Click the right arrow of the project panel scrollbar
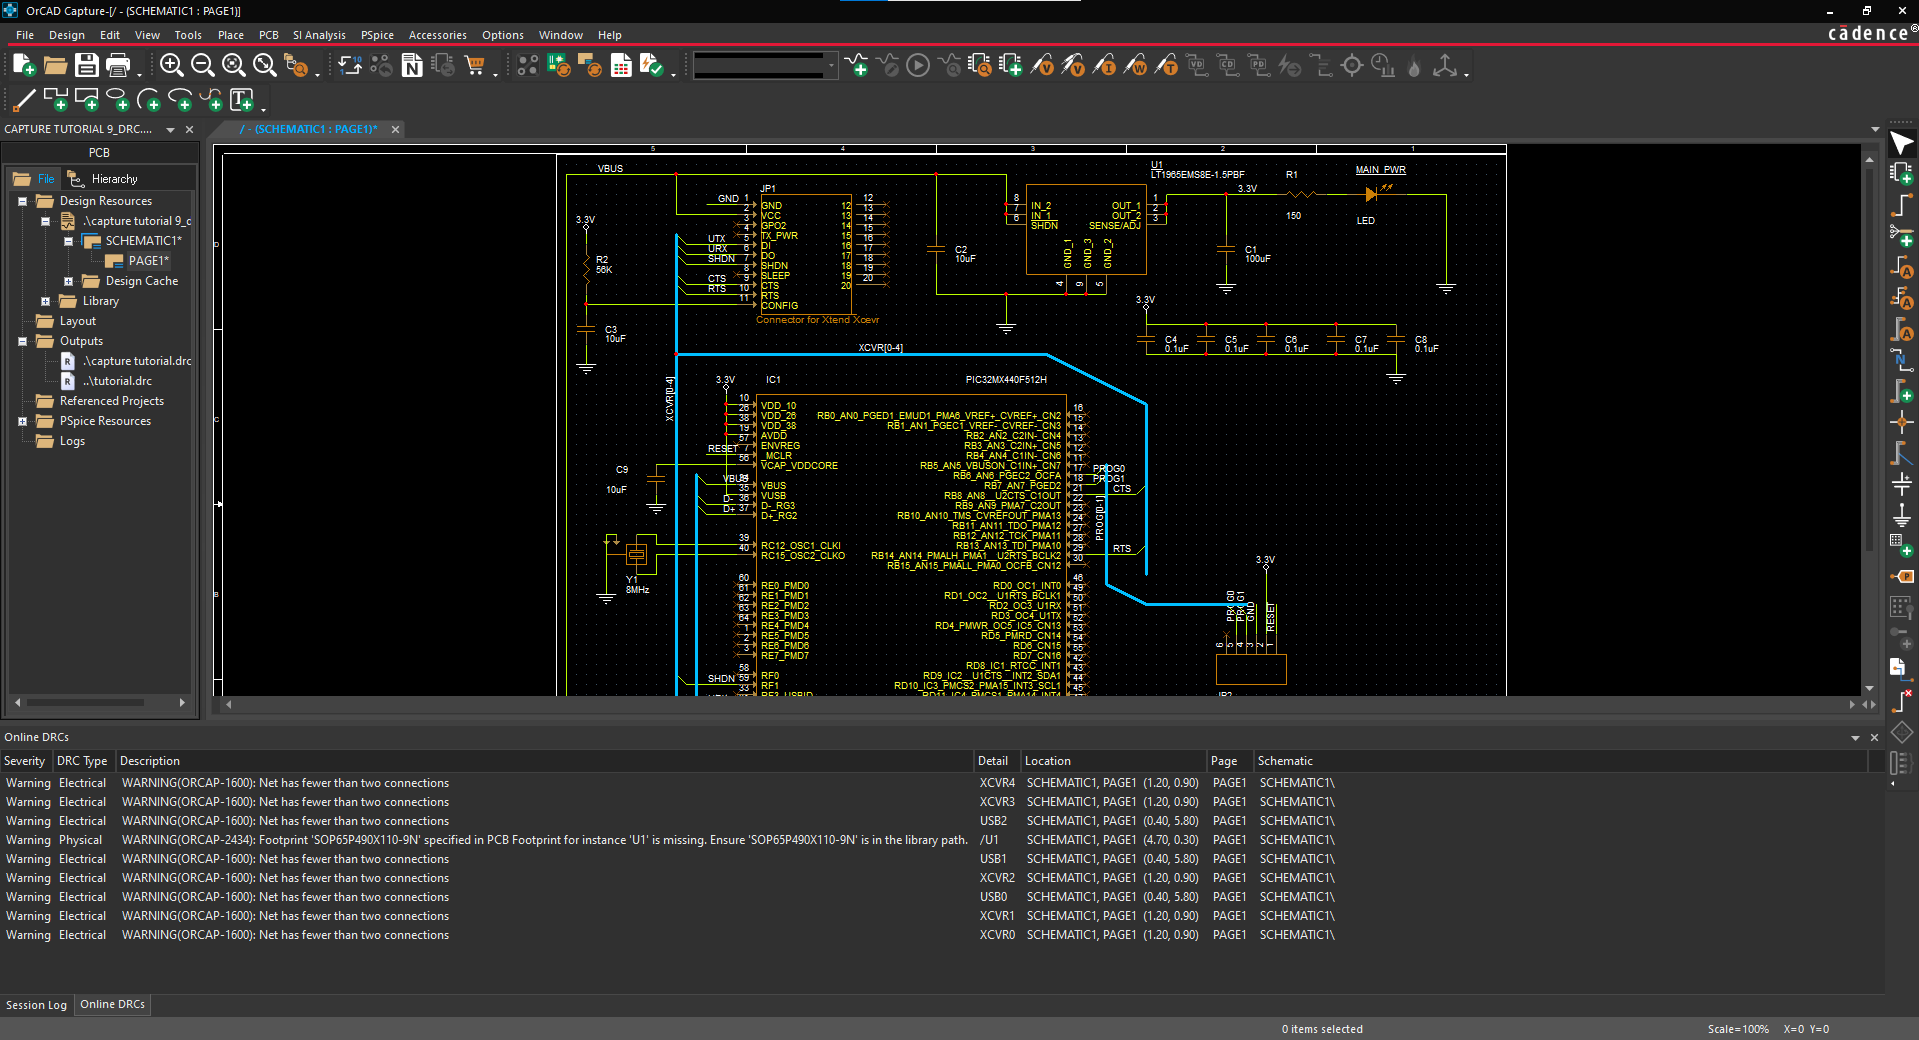1919x1040 pixels. 182,703
